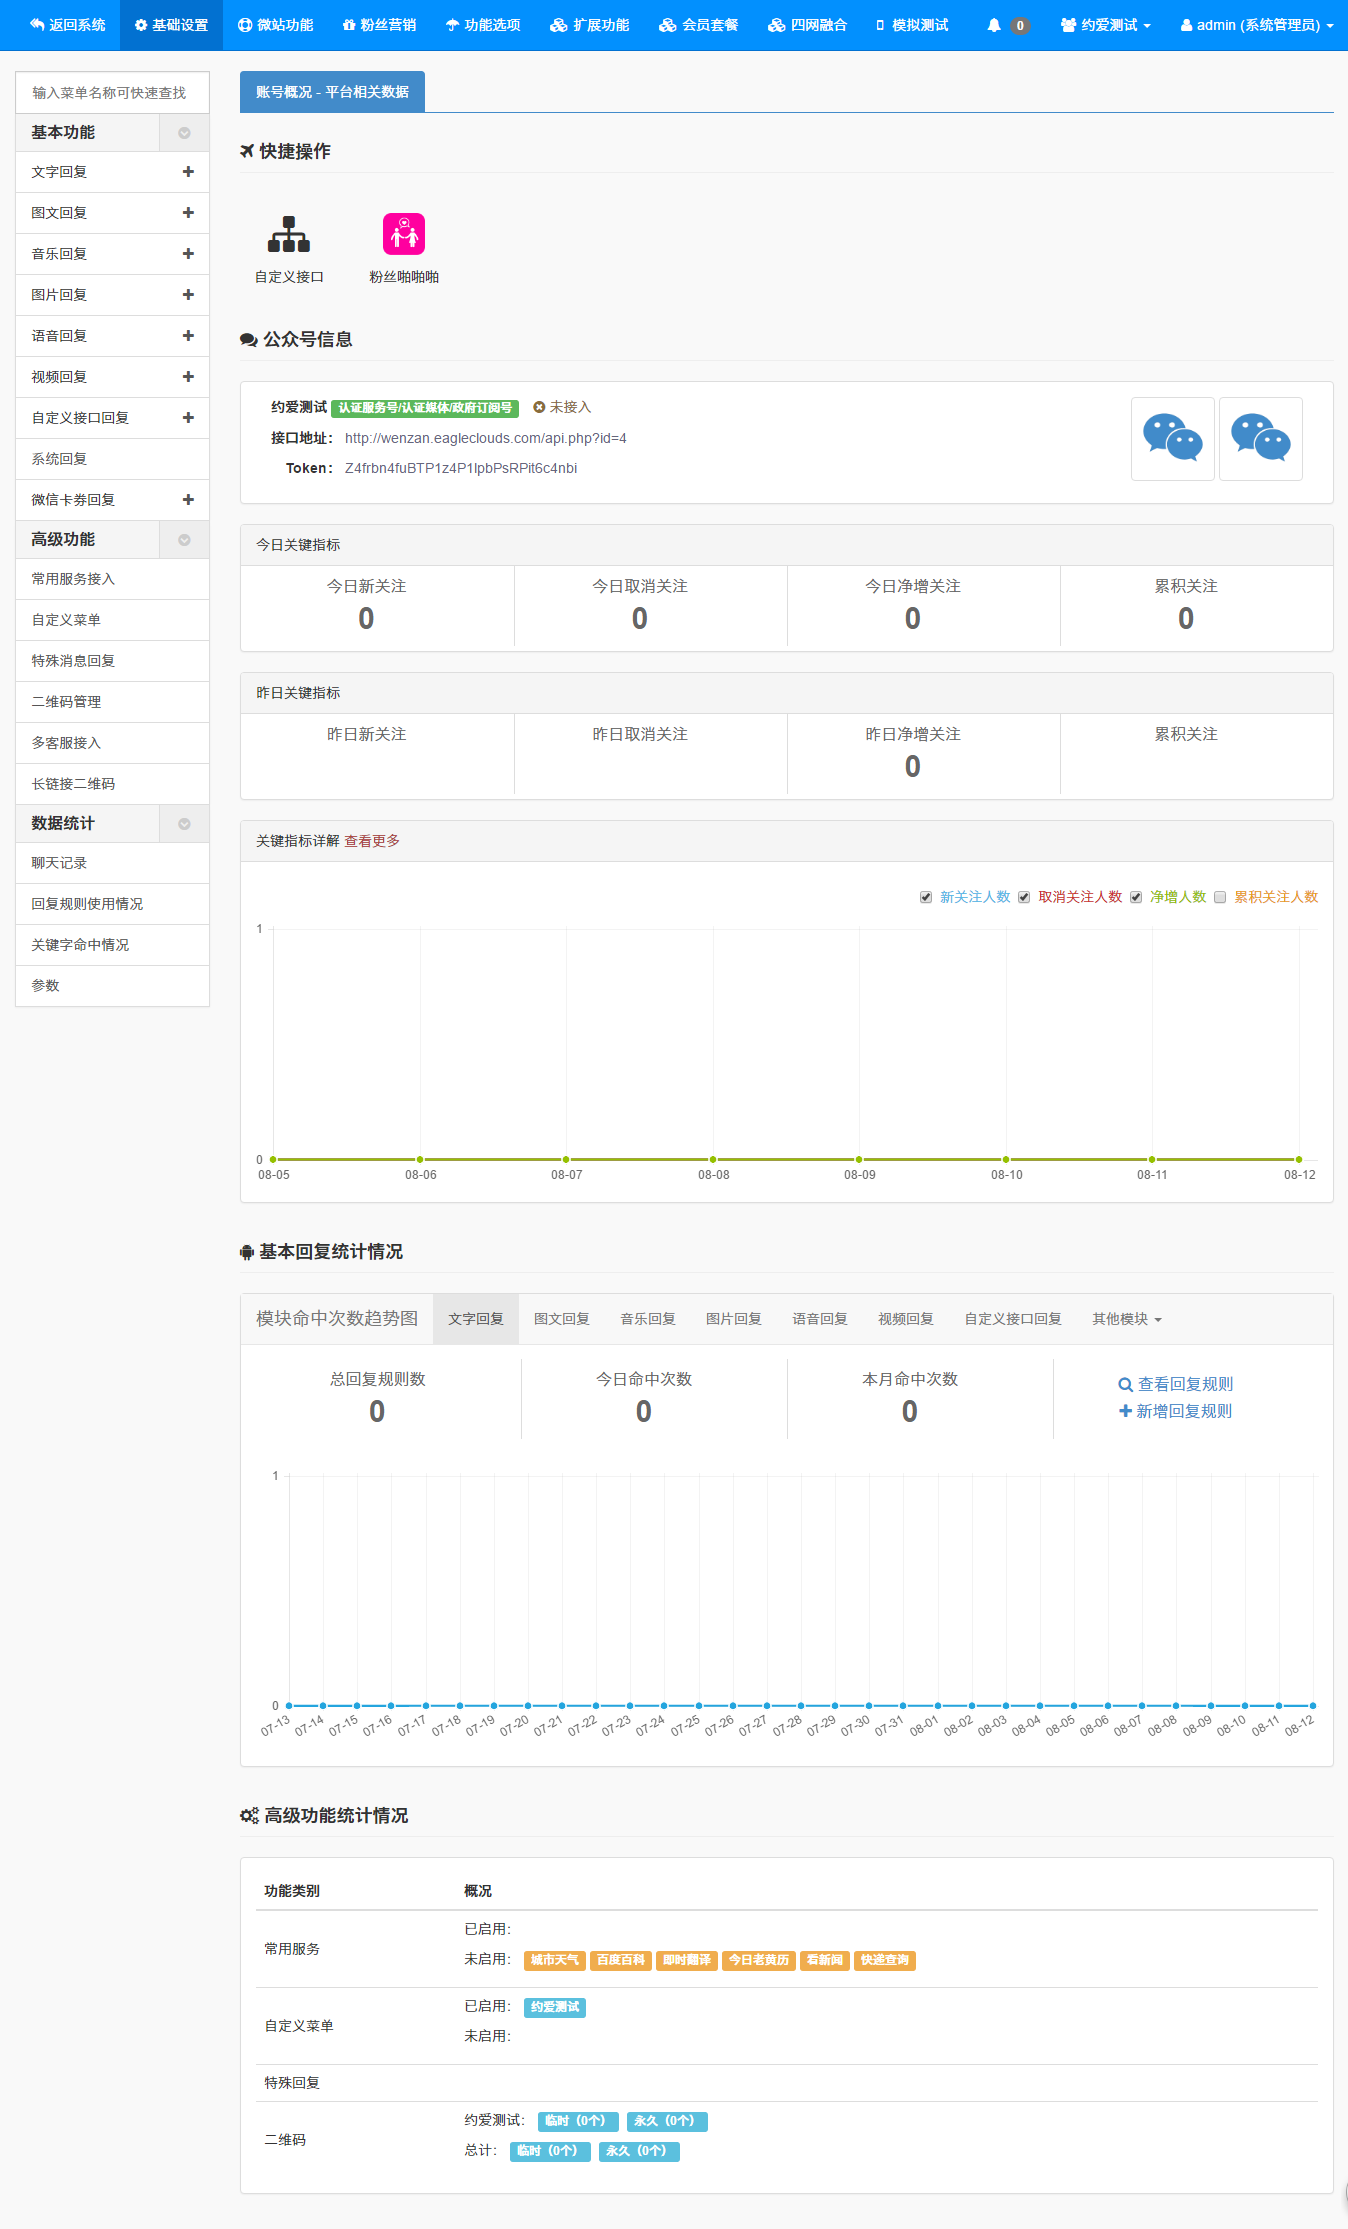Click plus icon beside 文字回复
The height and width of the screenshot is (2229, 1348).
point(188,172)
